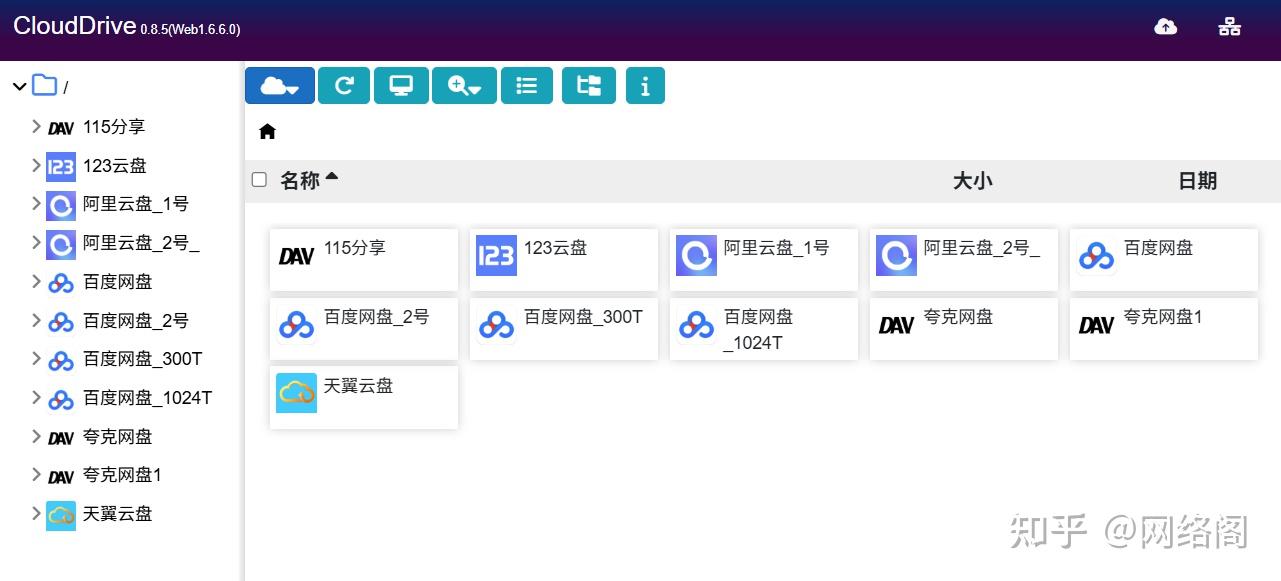
Task: Refresh the current file listing
Action: [343, 86]
